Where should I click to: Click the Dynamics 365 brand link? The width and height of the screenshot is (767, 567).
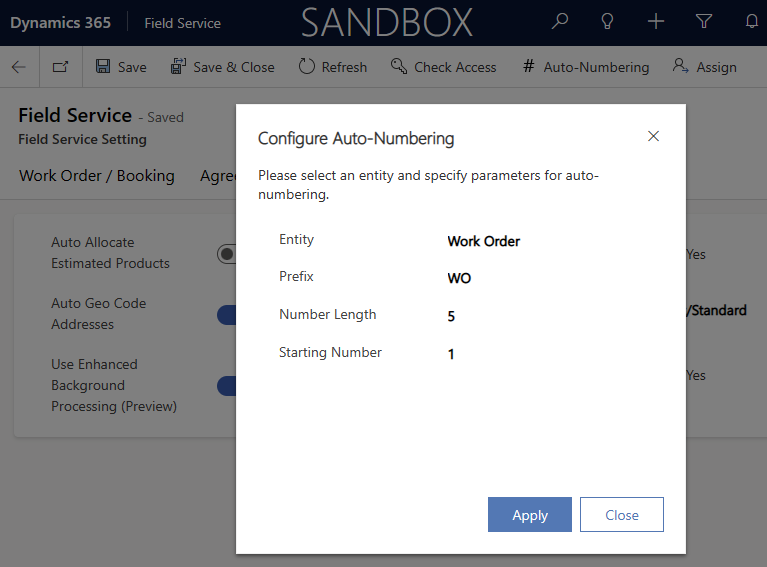[61, 23]
